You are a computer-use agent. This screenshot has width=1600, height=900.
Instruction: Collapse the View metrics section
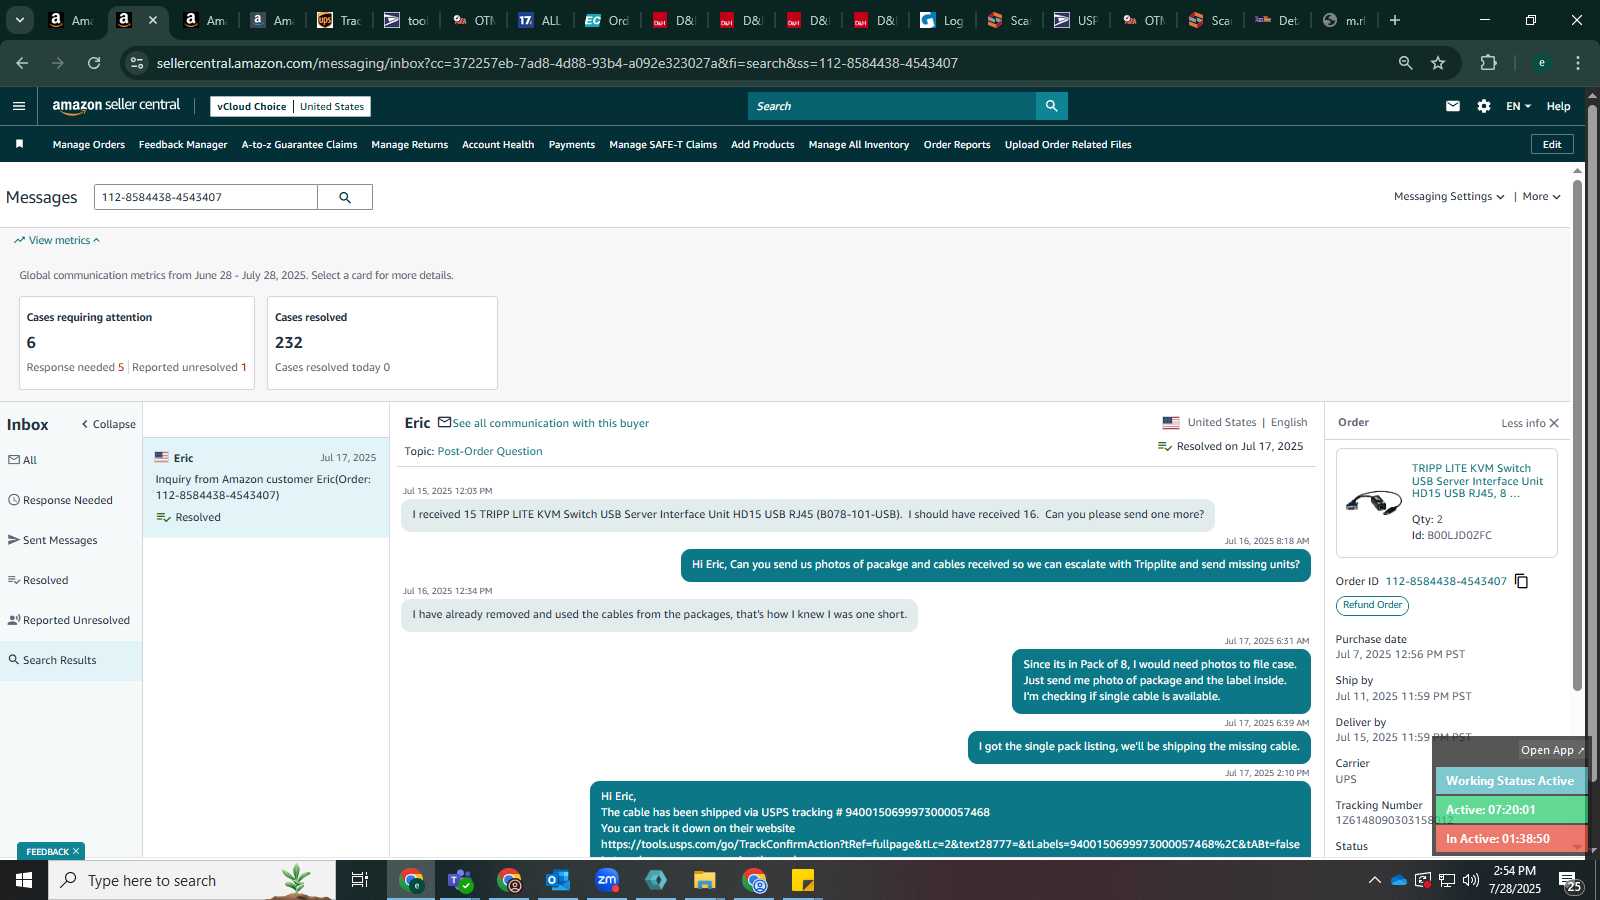pos(57,240)
